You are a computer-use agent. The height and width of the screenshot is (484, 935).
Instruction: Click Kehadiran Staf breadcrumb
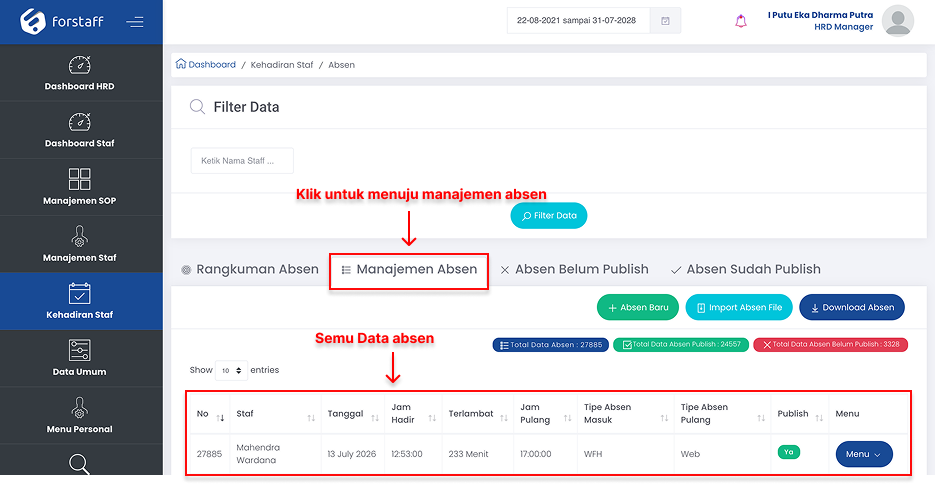click(x=281, y=65)
